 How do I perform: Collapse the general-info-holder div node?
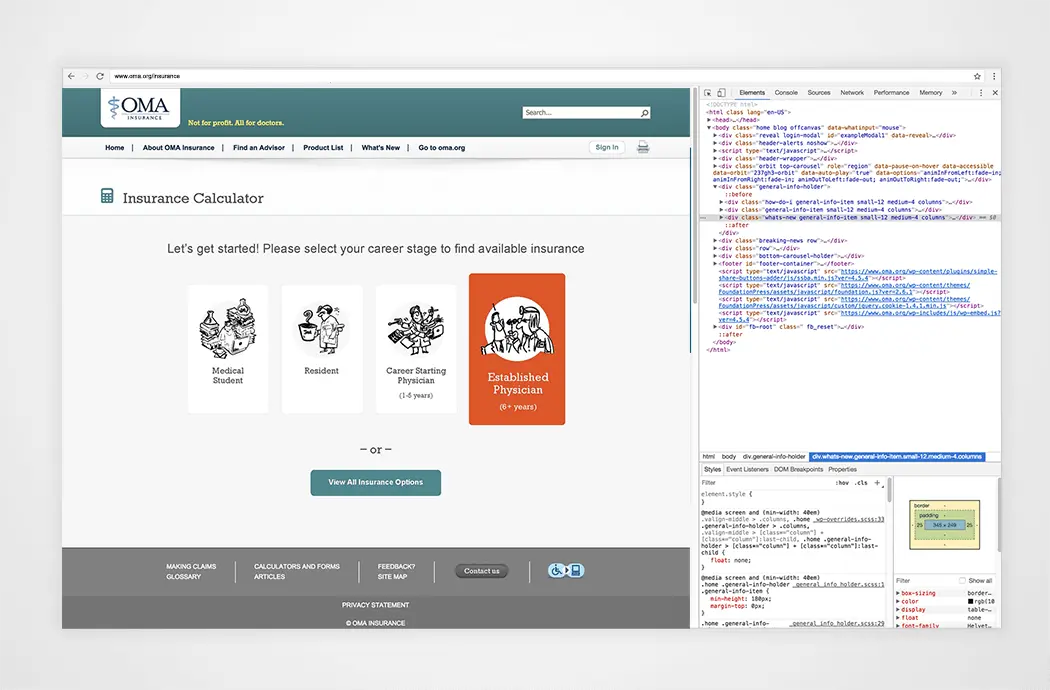pos(715,187)
